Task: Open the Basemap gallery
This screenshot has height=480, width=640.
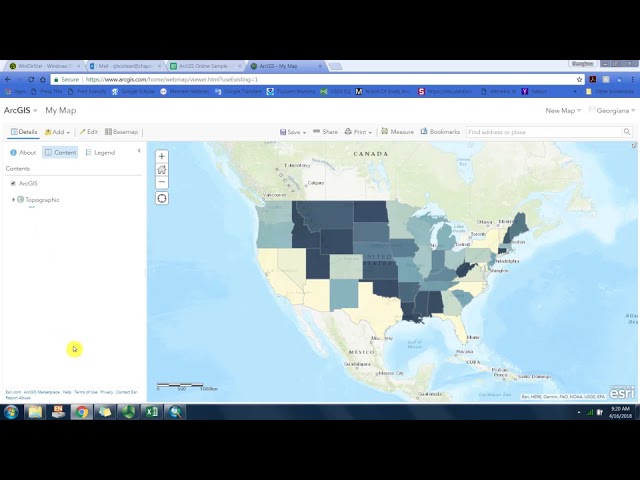Action: click(x=121, y=132)
